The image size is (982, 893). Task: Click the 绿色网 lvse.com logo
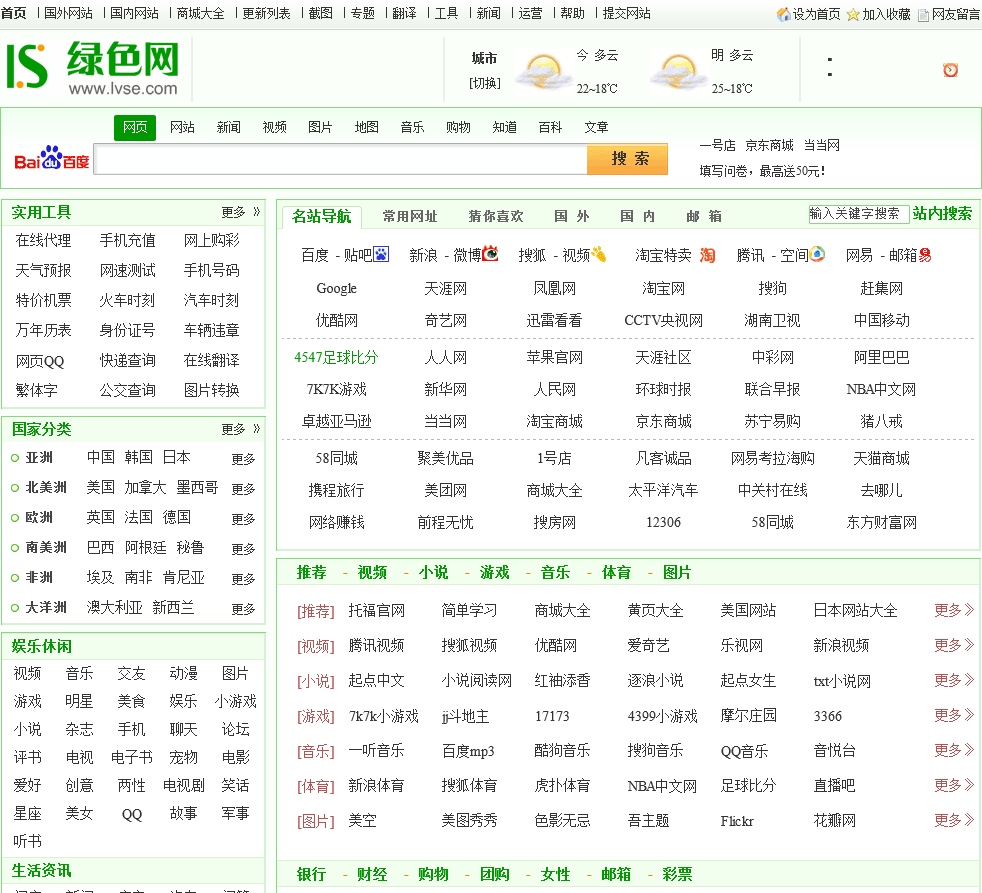(93, 67)
